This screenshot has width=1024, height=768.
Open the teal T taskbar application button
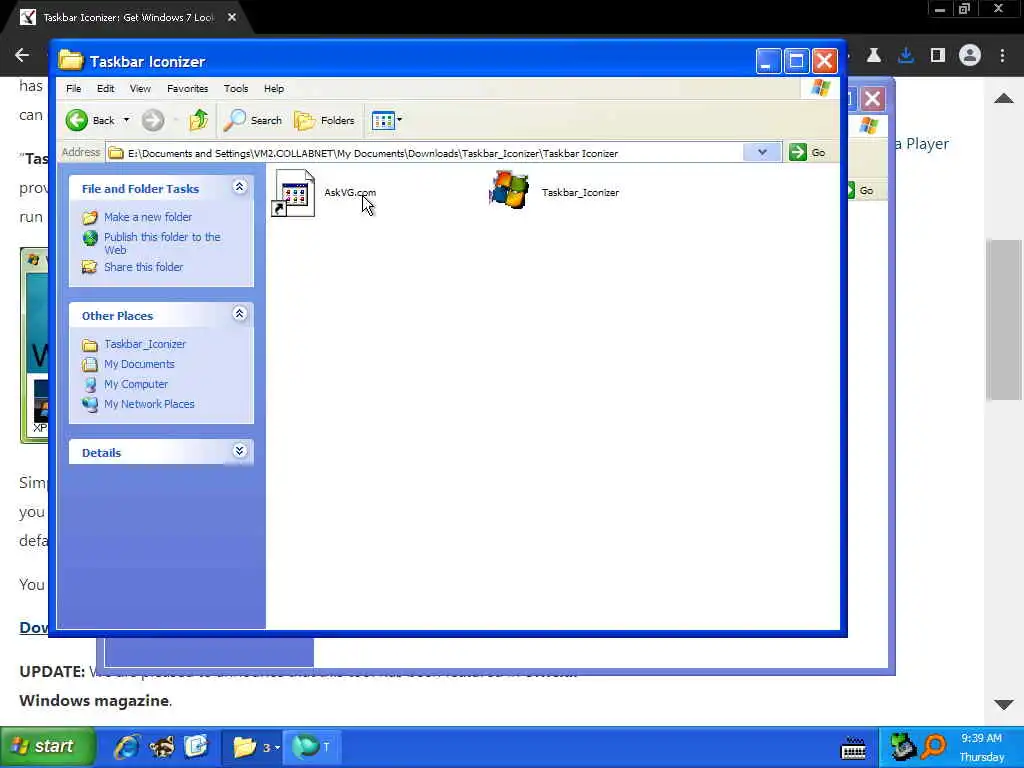point(312,746)
